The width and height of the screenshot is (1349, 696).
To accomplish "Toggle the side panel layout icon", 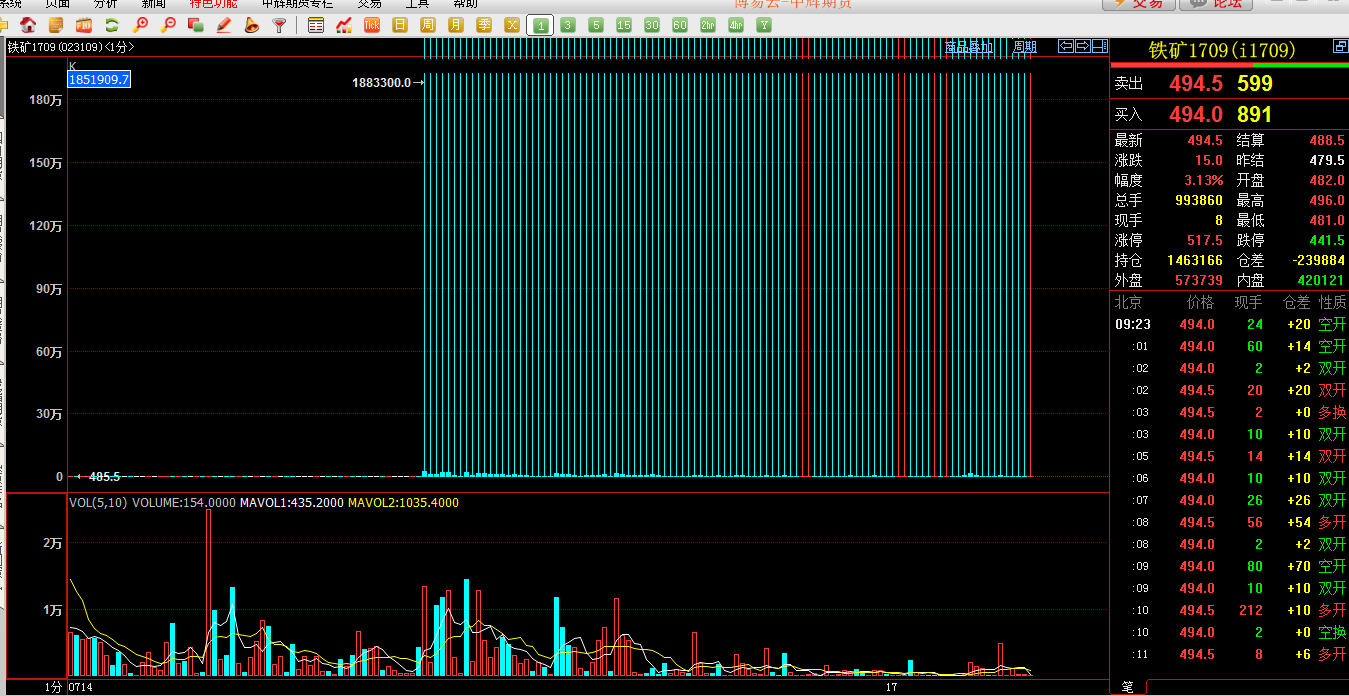I will 1099,46.
